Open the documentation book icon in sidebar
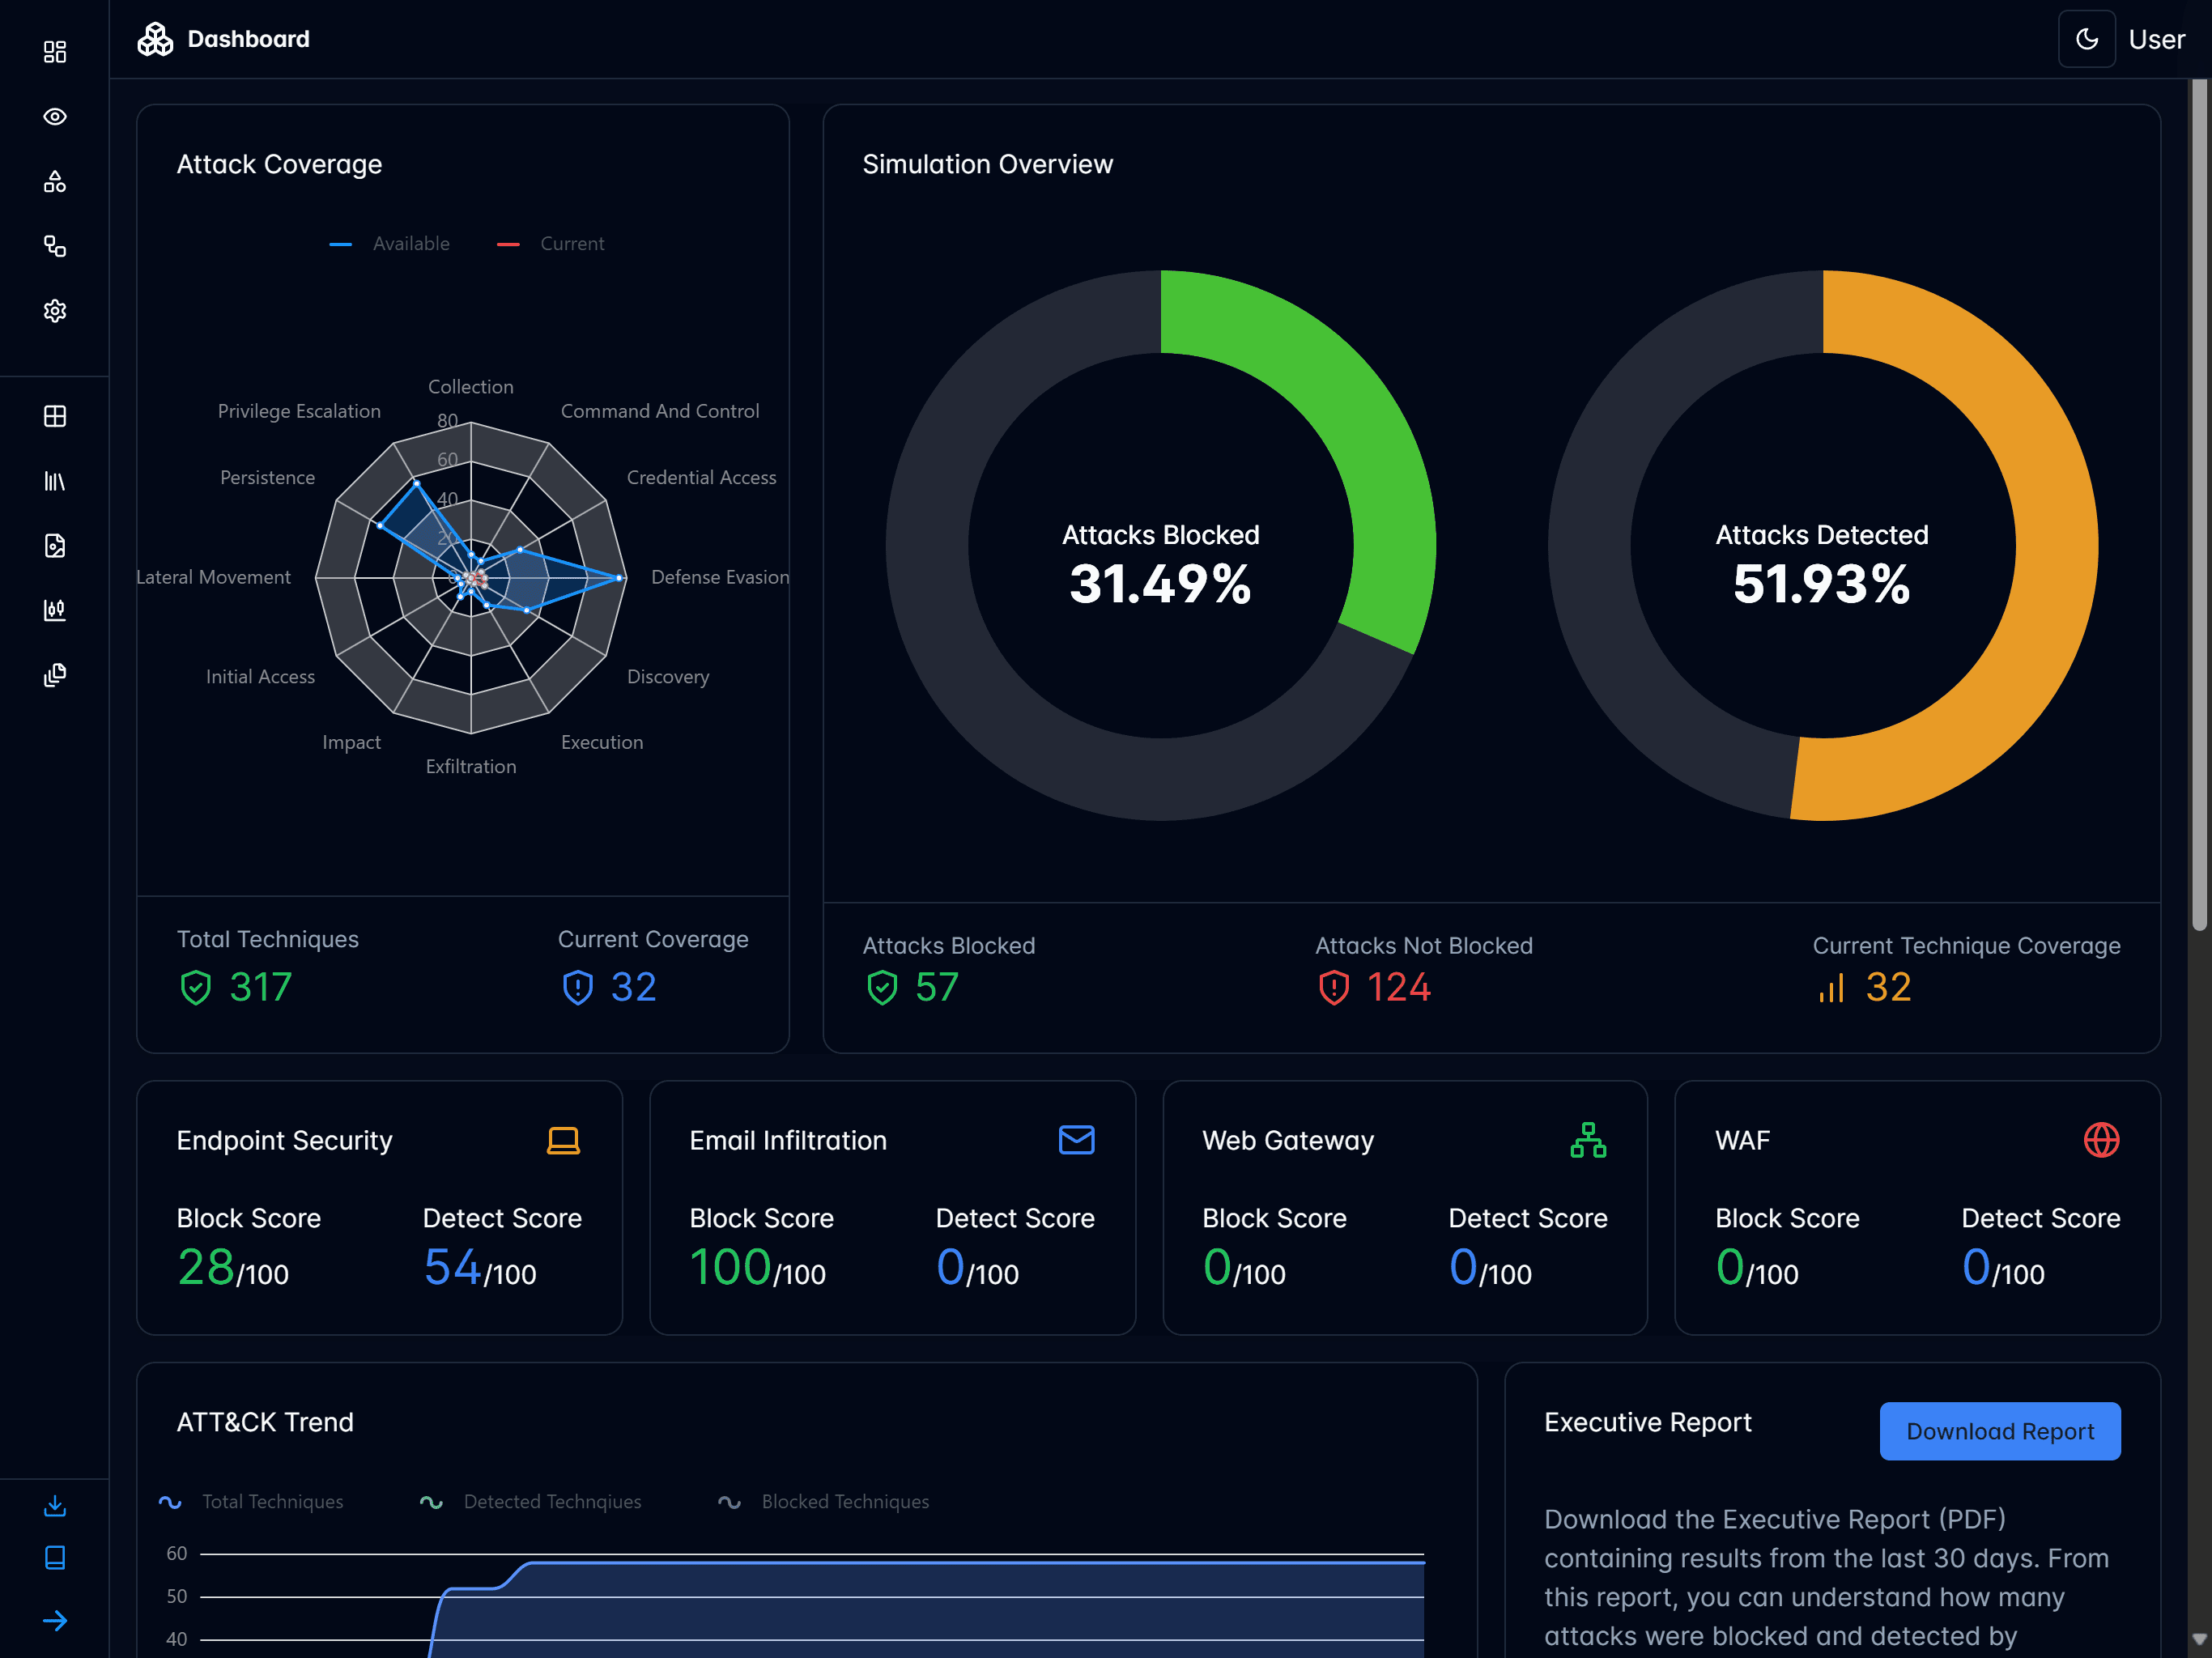The height and width of the screenshot is (1658, 2212). tap(55, 1557)
